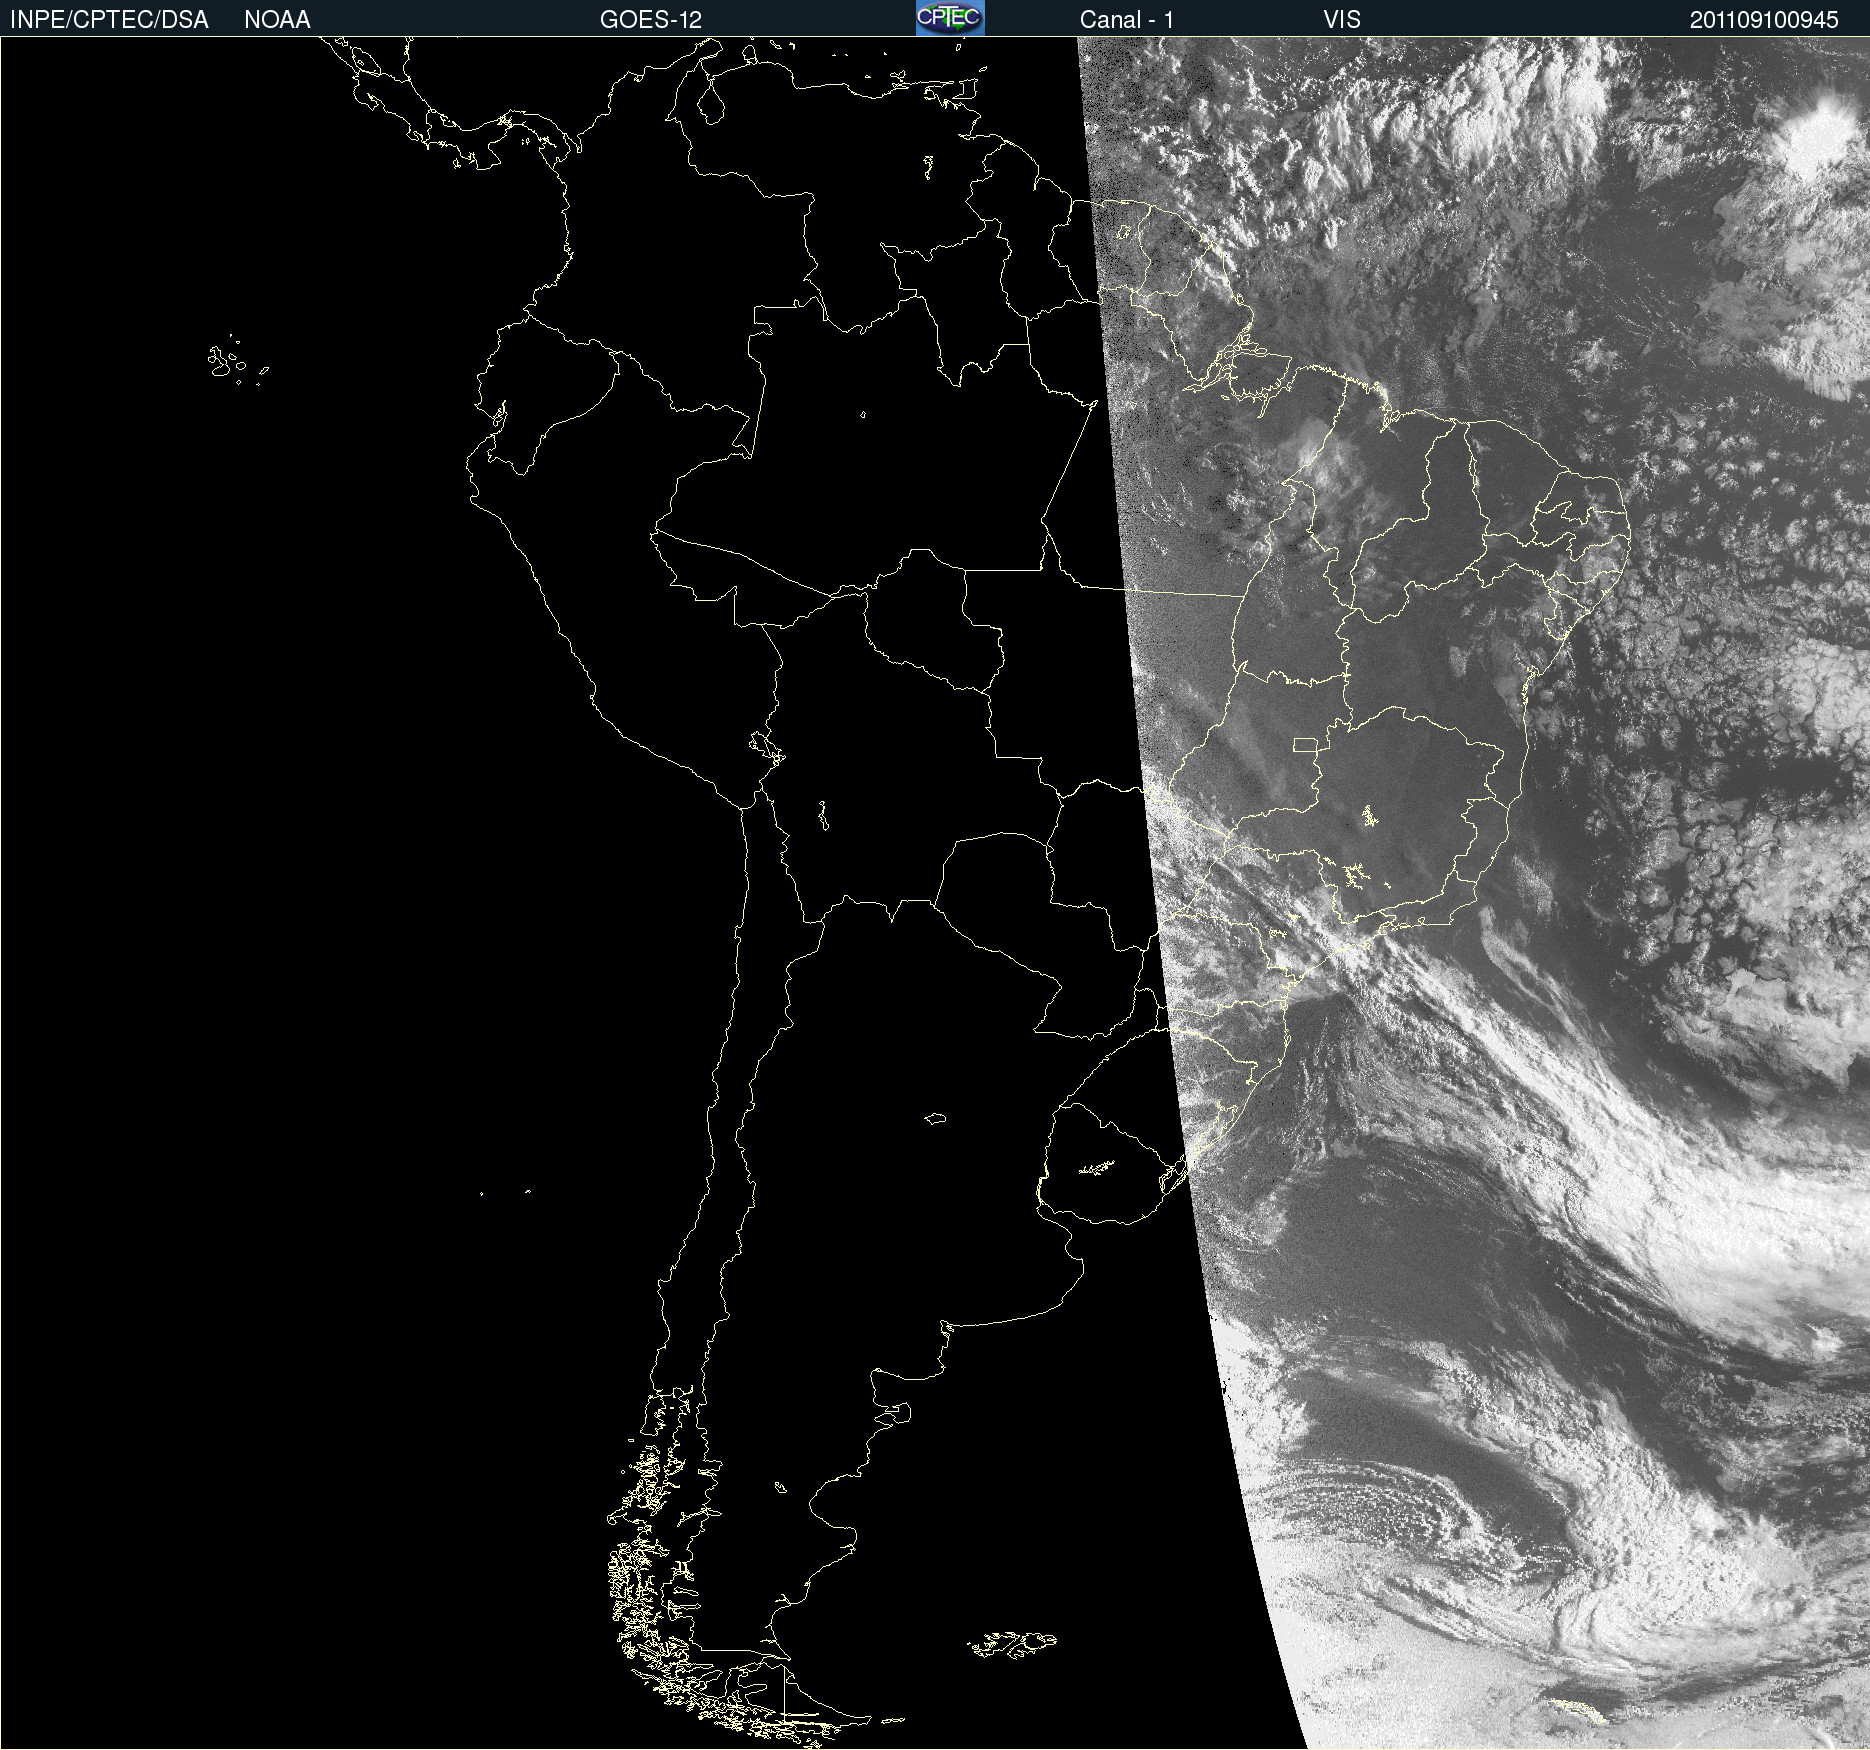Click the CPTEC logo in header
Image resolution: width=1870 pixels, height=1750 pixels.
click(x=950, y=18)
